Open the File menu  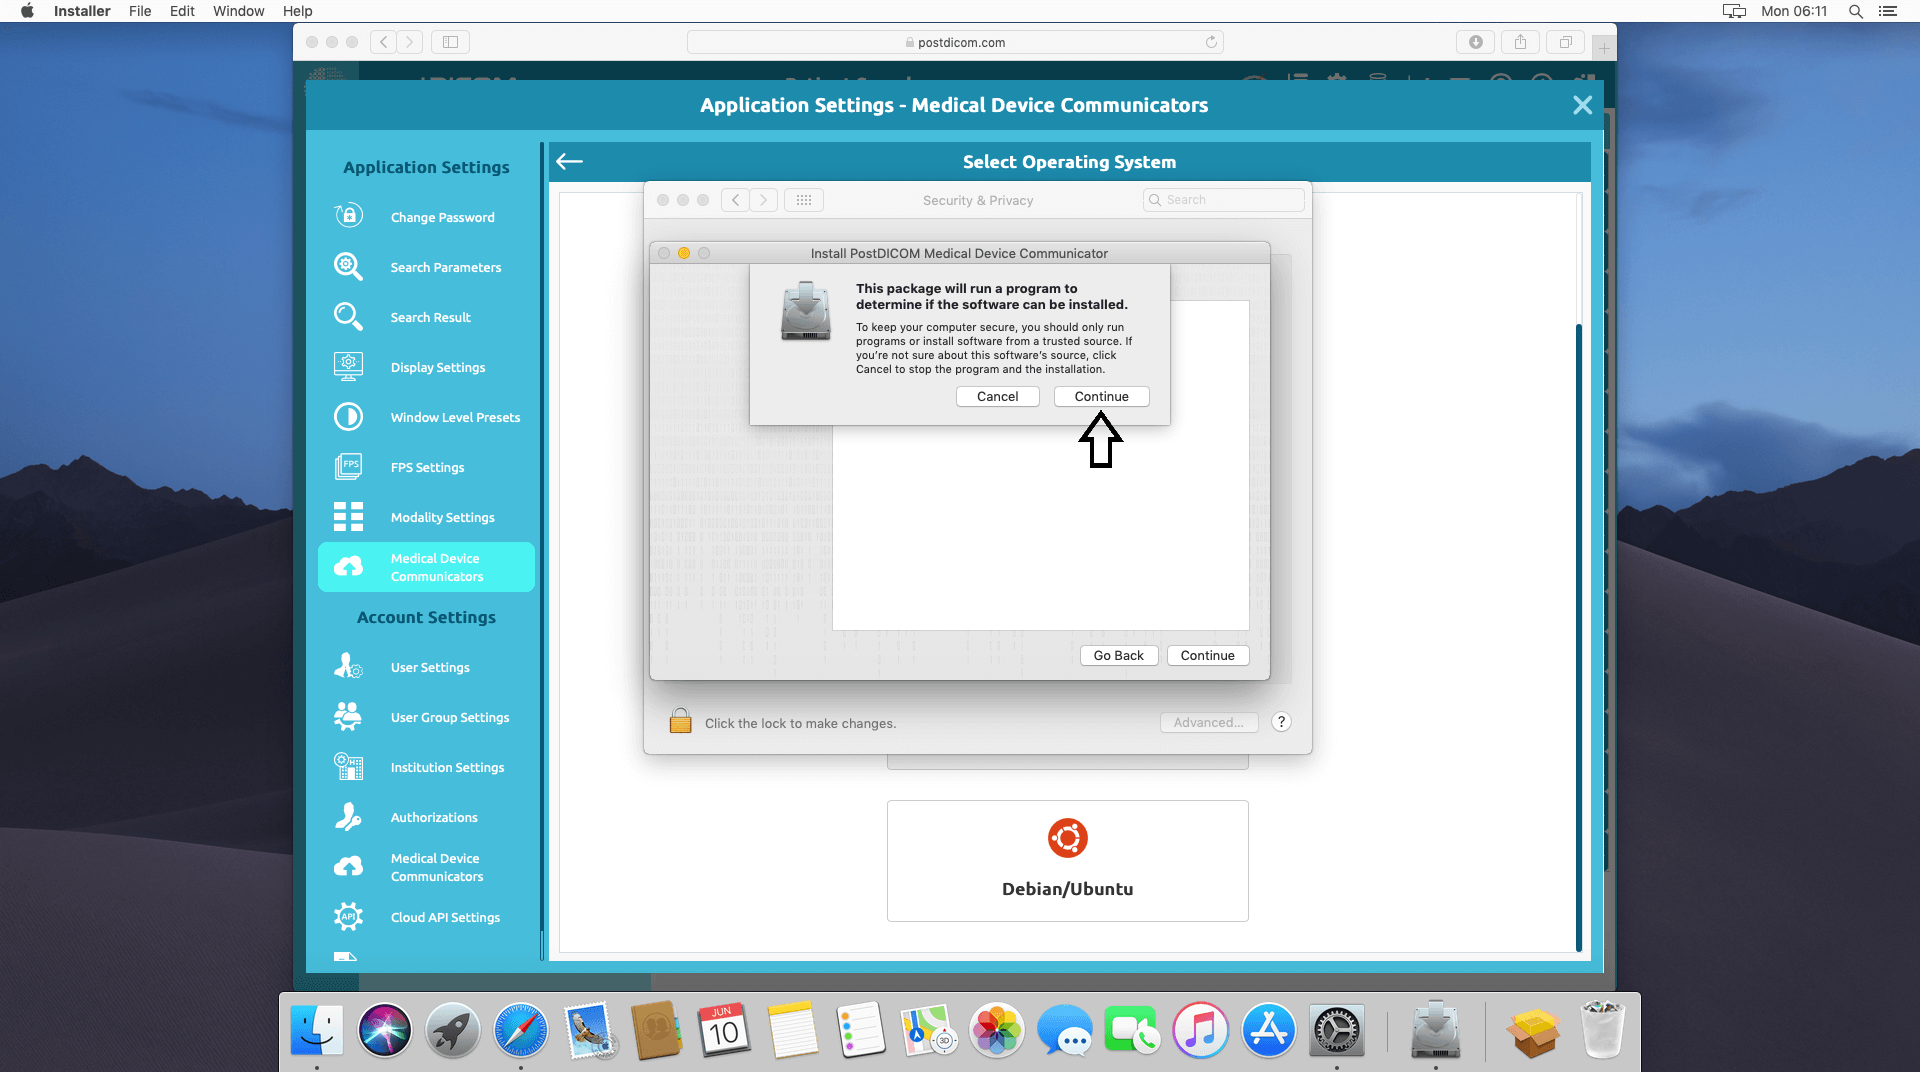pyautogui.click(x=140, y=11)
